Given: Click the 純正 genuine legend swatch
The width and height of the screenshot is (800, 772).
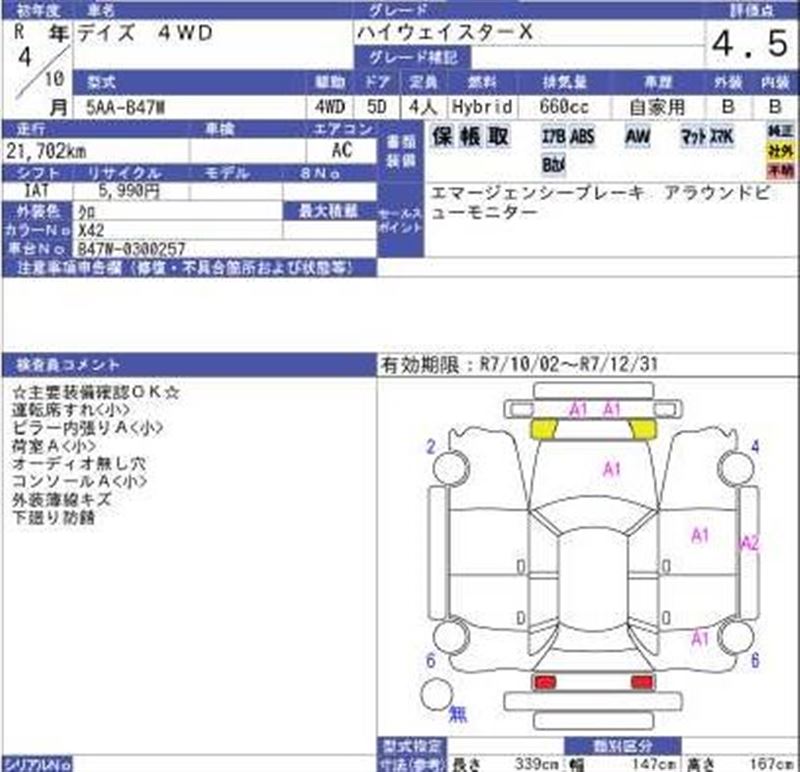Looking at the screenshot, I should tap(781, 131).
